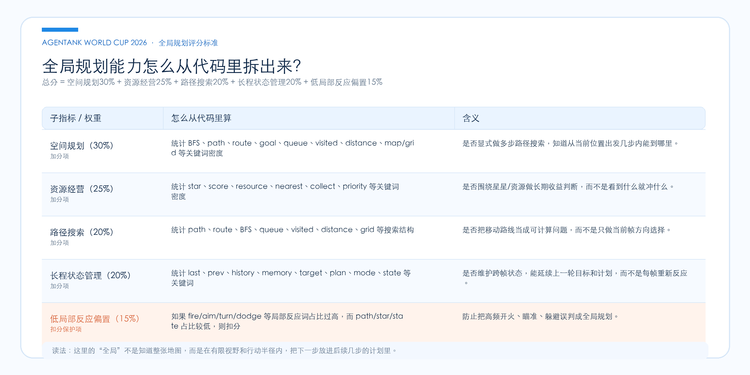Select the 资源经营（25%）row label

tap(82, 189)
